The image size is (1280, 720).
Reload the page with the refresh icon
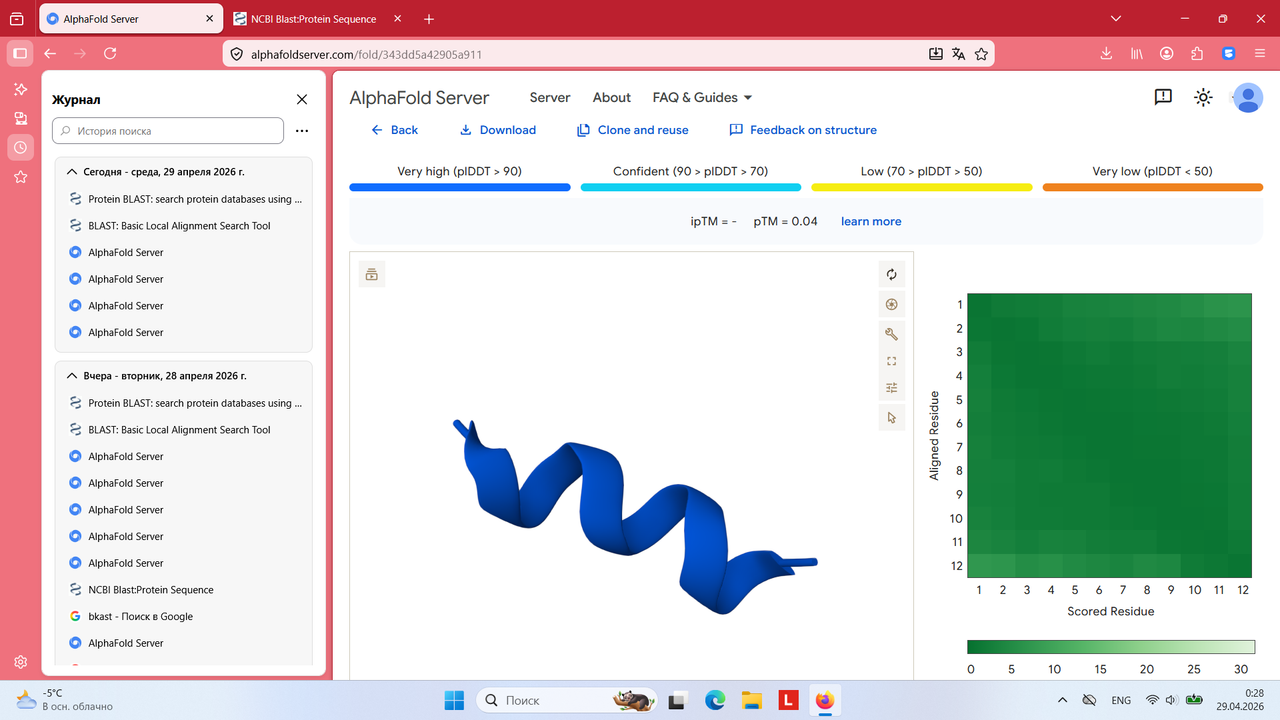pyautogui.click(x=110, y=54)
